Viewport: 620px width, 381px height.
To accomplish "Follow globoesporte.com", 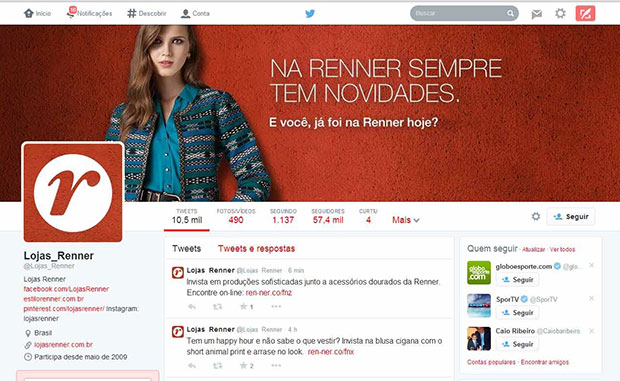I will point(517,280).
